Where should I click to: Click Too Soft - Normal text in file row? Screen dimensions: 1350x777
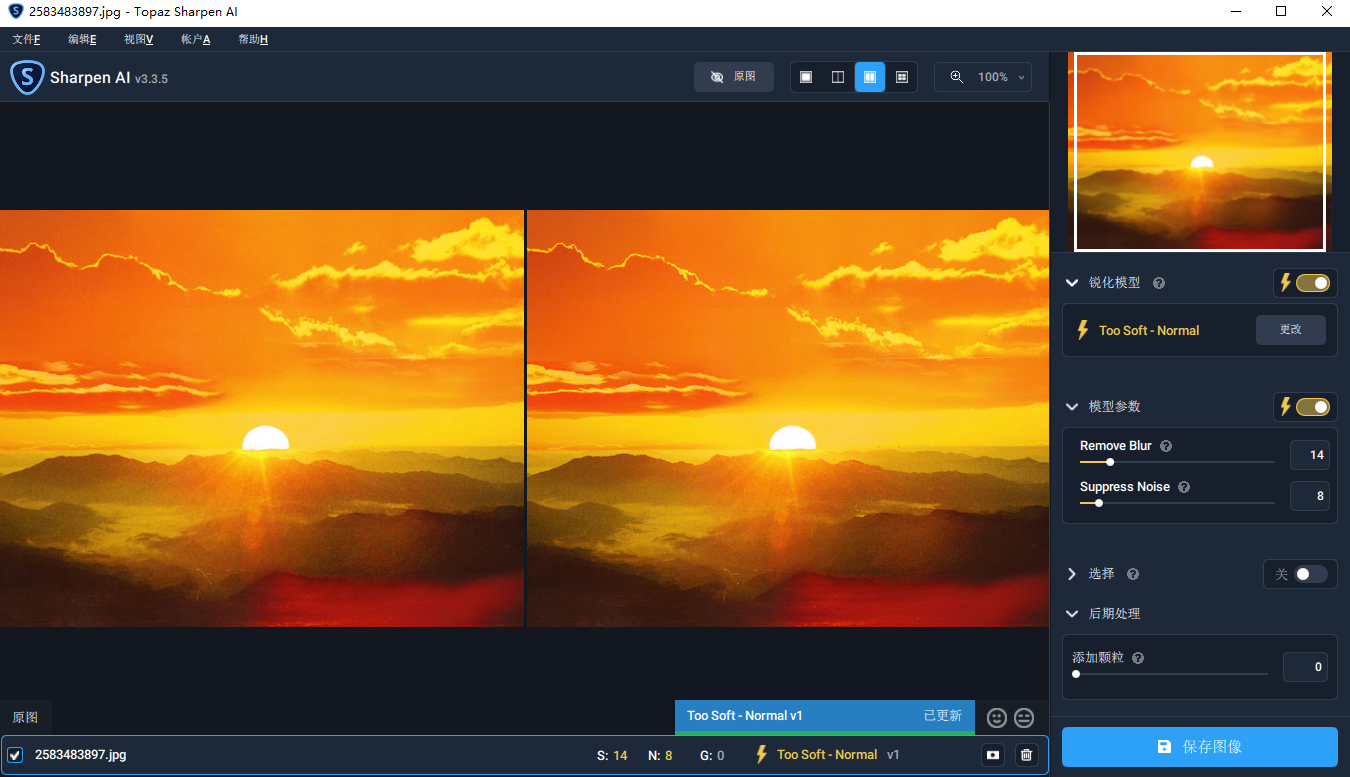827,755
